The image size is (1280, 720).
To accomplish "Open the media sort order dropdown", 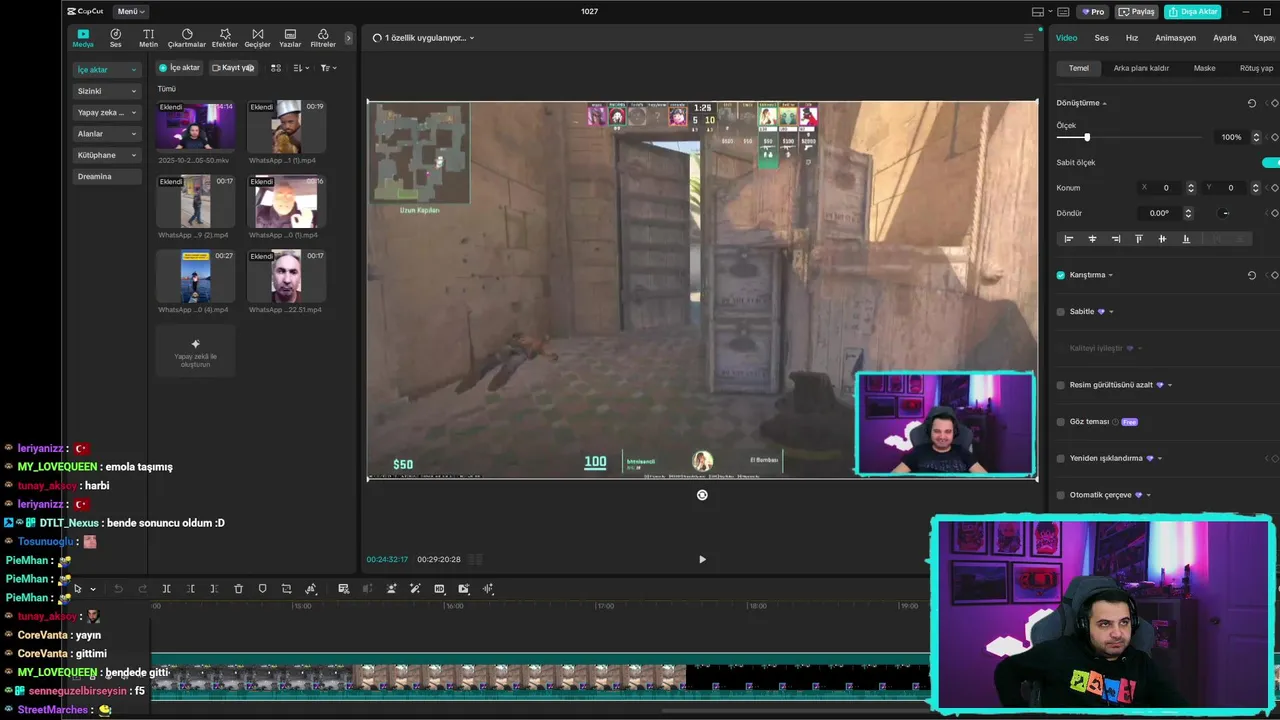I will pyautogui.click(x=302, y=68).
